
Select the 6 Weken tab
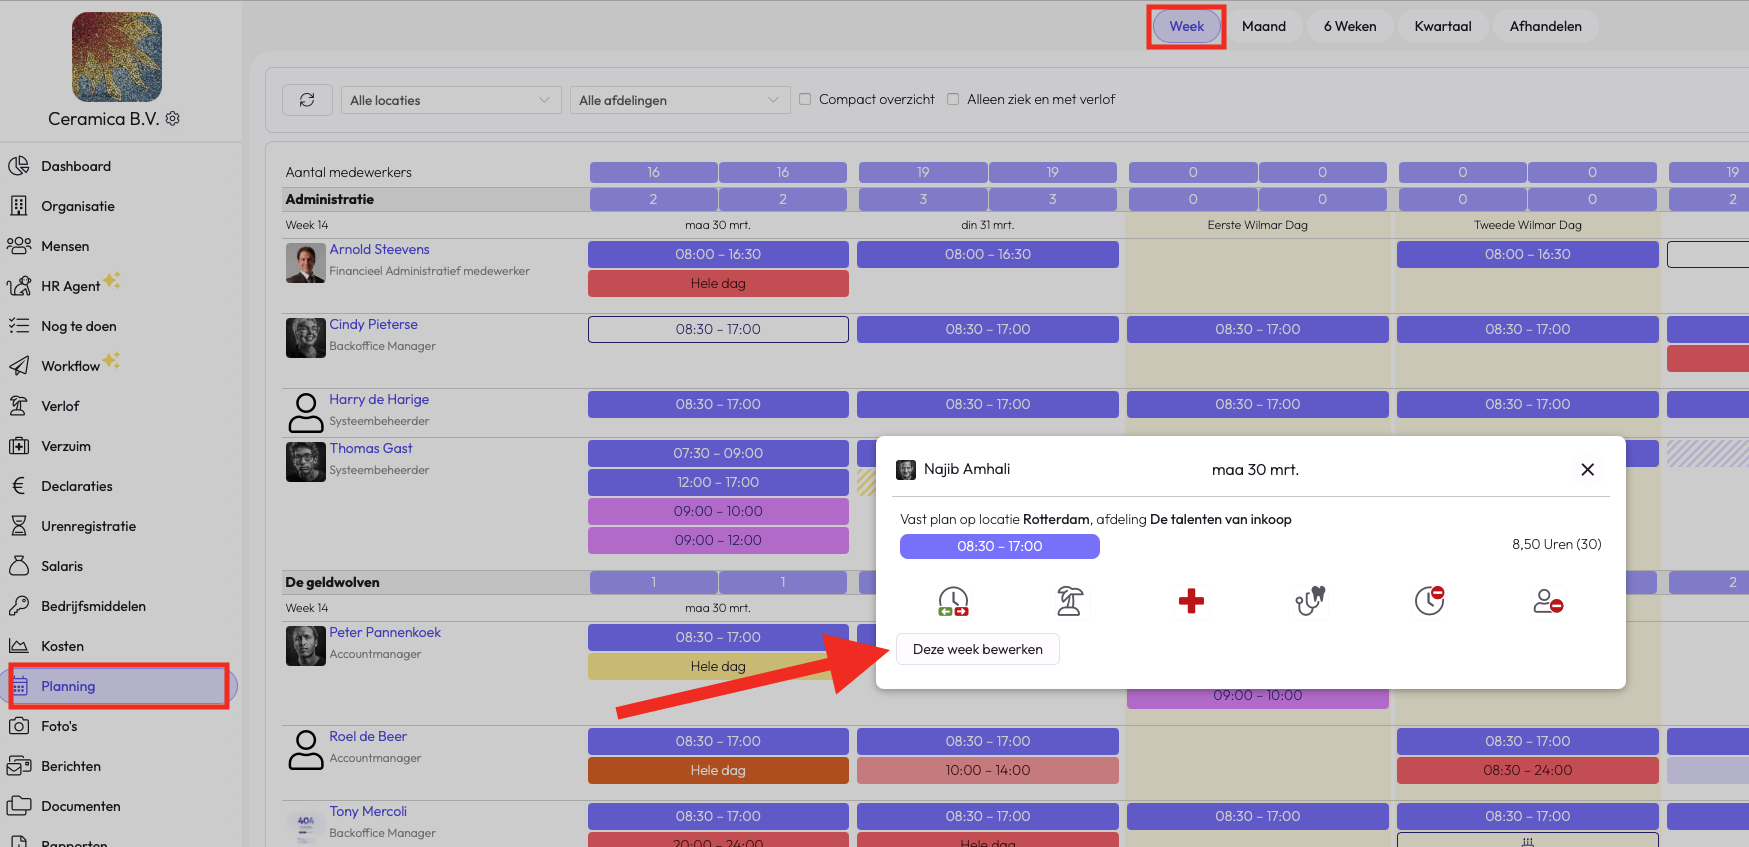[x=1350, y=27]
